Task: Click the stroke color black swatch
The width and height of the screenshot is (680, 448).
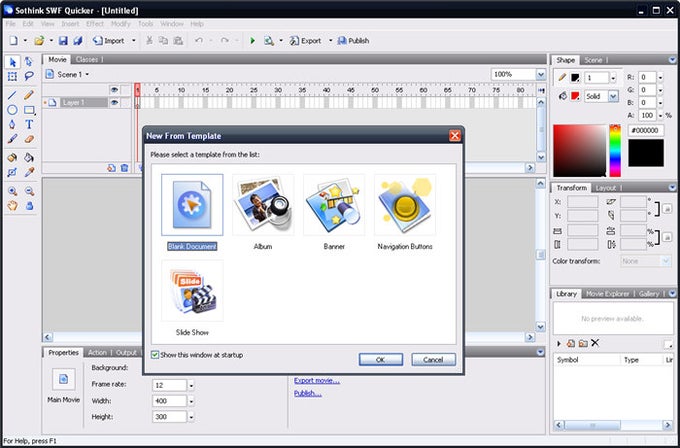Action: (x=575, y=78)
